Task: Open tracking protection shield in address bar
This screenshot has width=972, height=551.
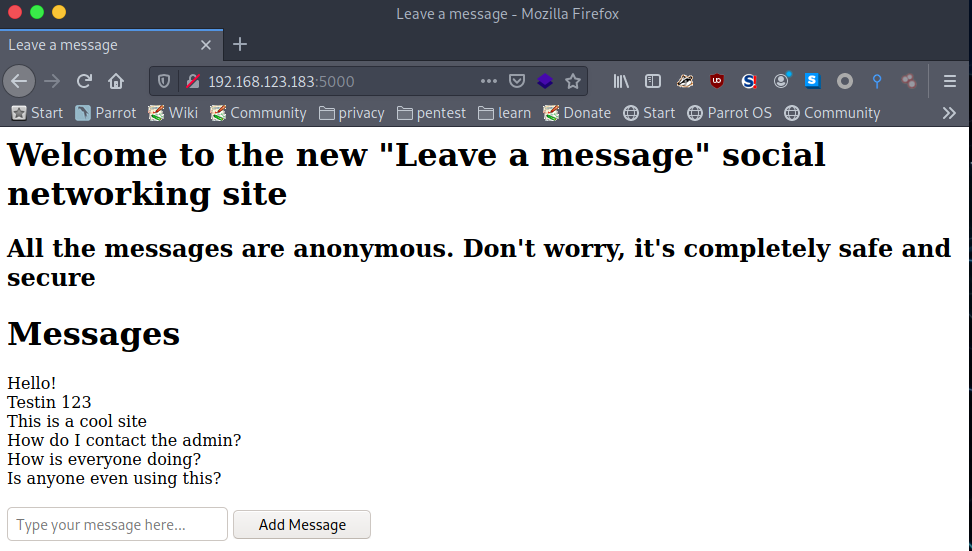Action: (x=164, y=81)
